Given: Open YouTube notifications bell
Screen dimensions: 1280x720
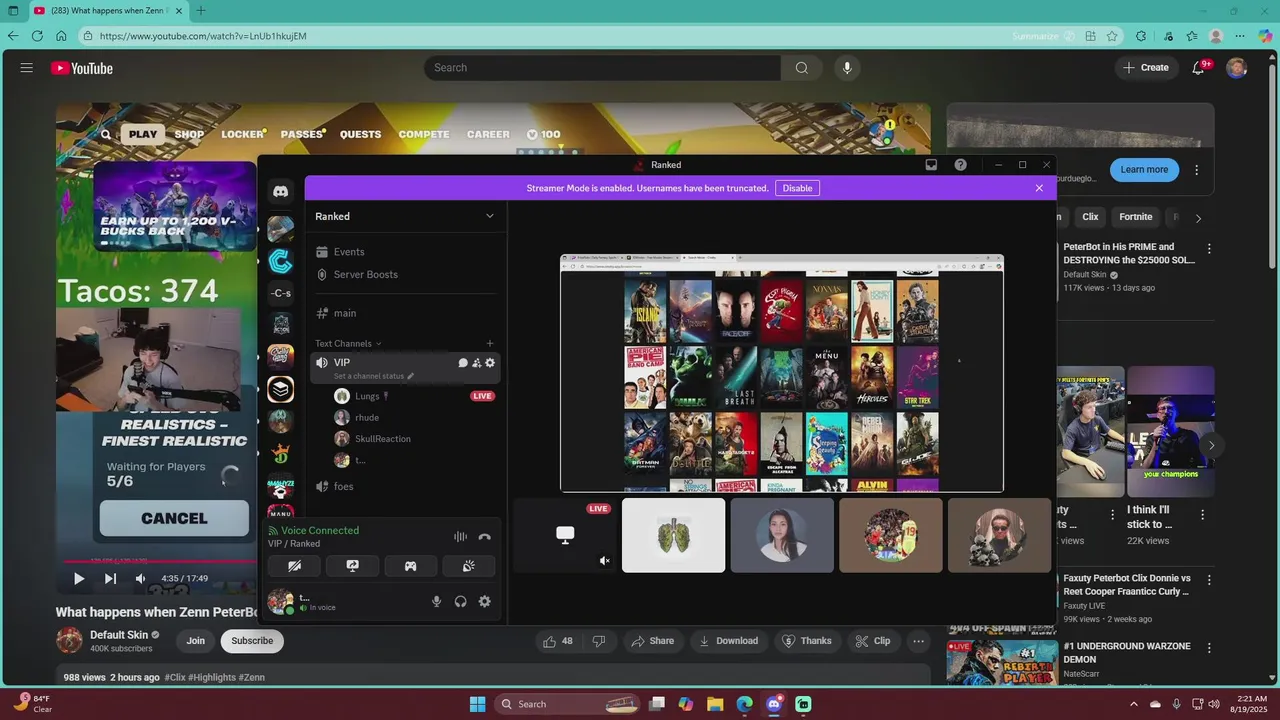Looking at the screenshot, I should tap(1199, 68).
